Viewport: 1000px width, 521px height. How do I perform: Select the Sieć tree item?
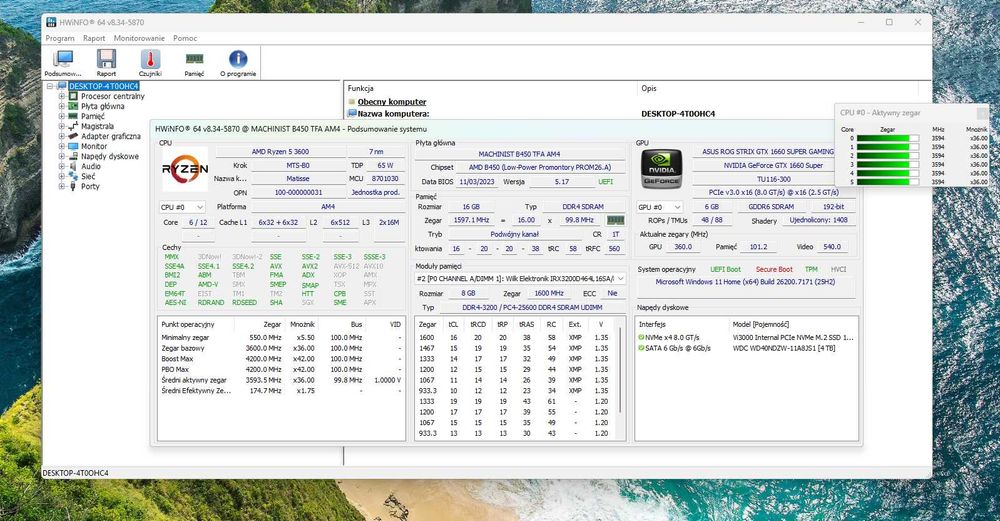click(x=88, y=177)
